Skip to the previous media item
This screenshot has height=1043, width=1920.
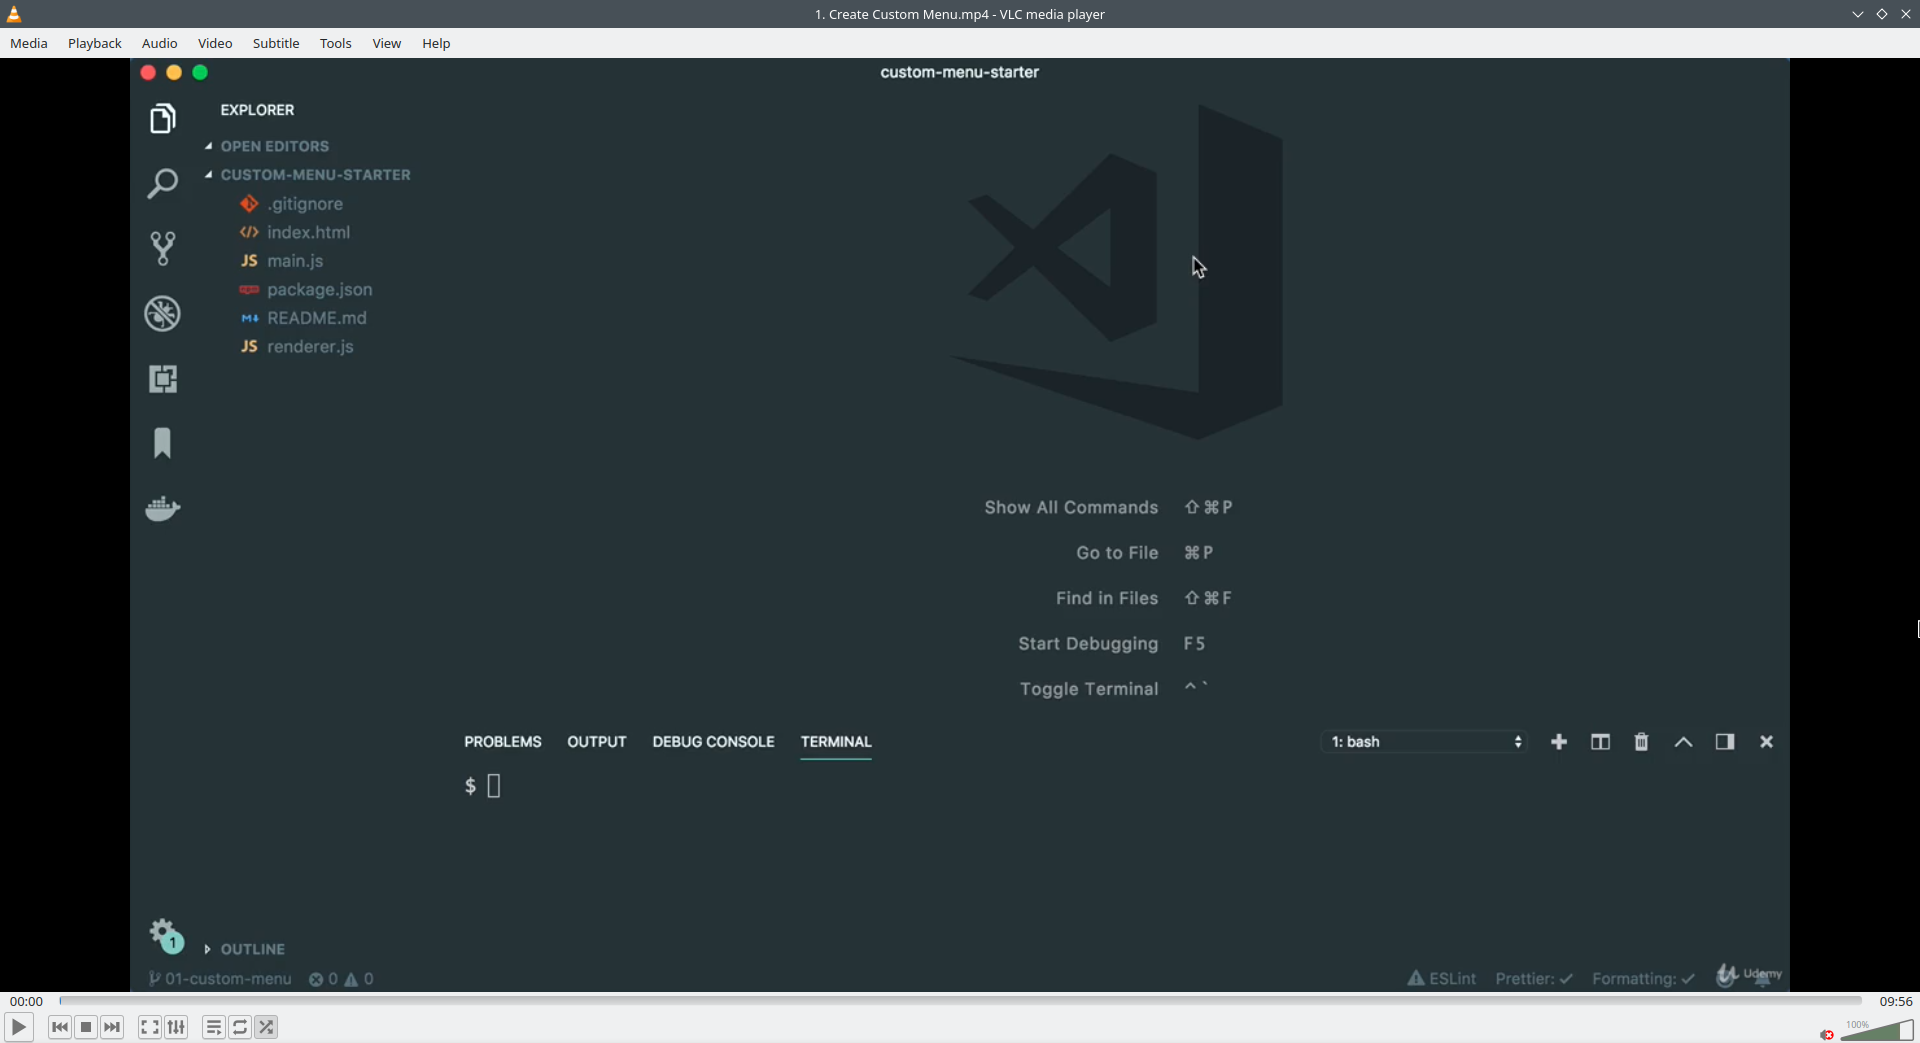point(60,1027)
